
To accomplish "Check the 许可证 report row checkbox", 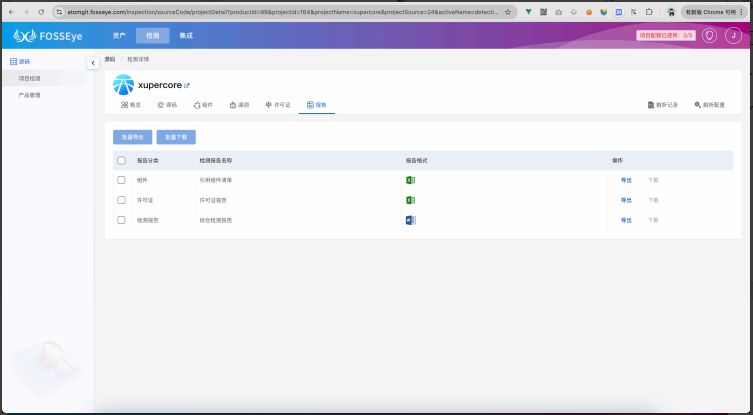I will click(x=121, y=200).
